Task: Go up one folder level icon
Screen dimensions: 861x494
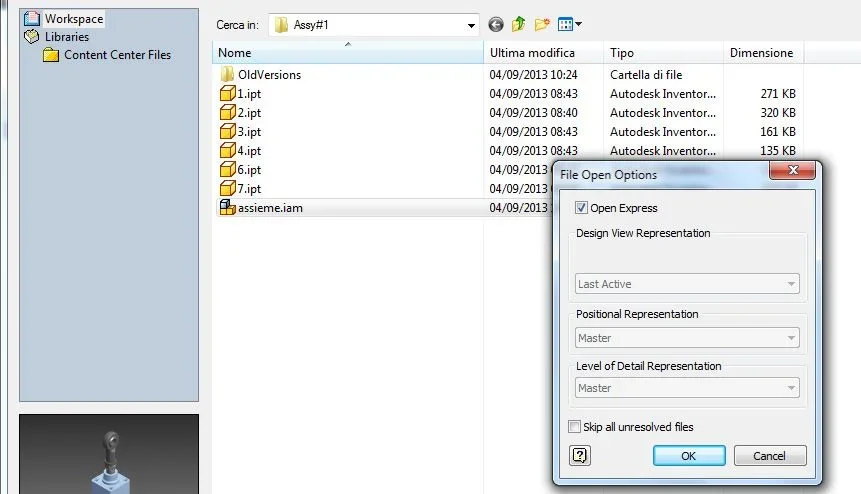Action: [518, 24]
